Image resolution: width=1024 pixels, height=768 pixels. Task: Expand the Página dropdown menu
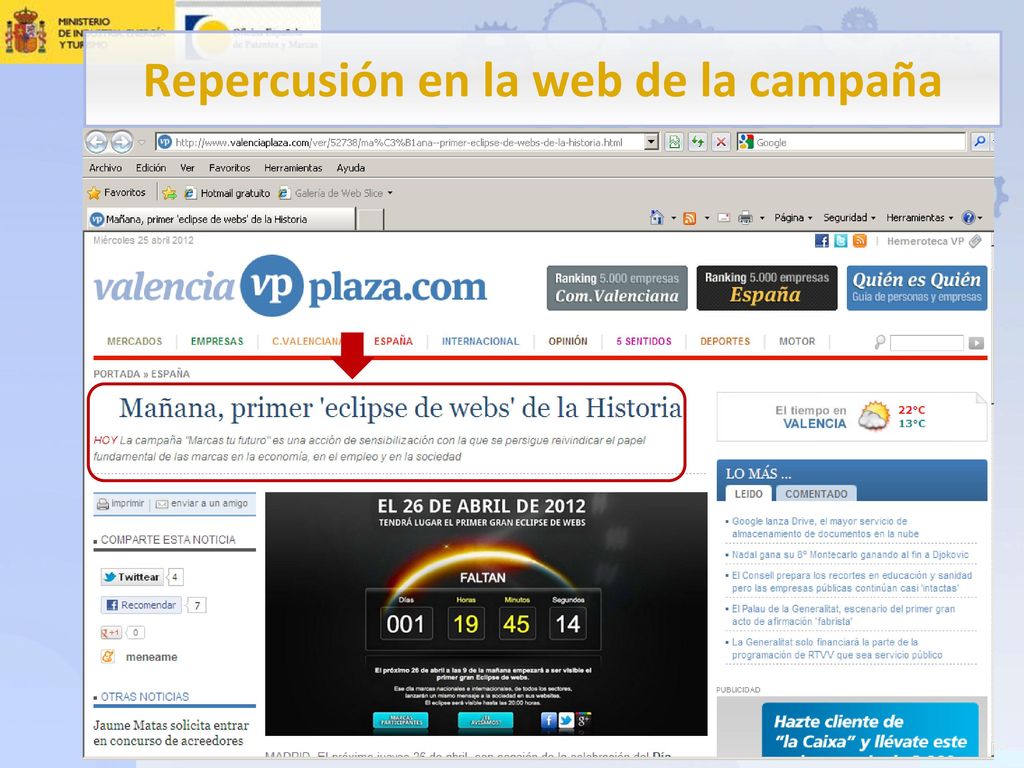point(793,217)
